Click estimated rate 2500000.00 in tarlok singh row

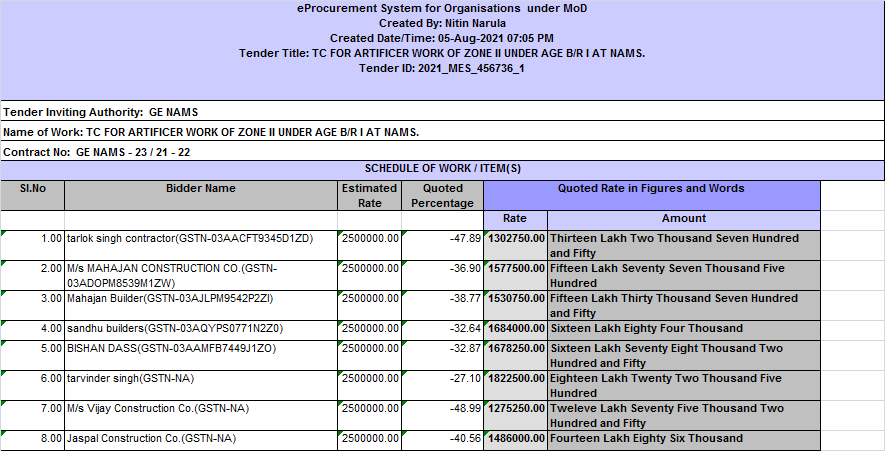tap(370, 245)
